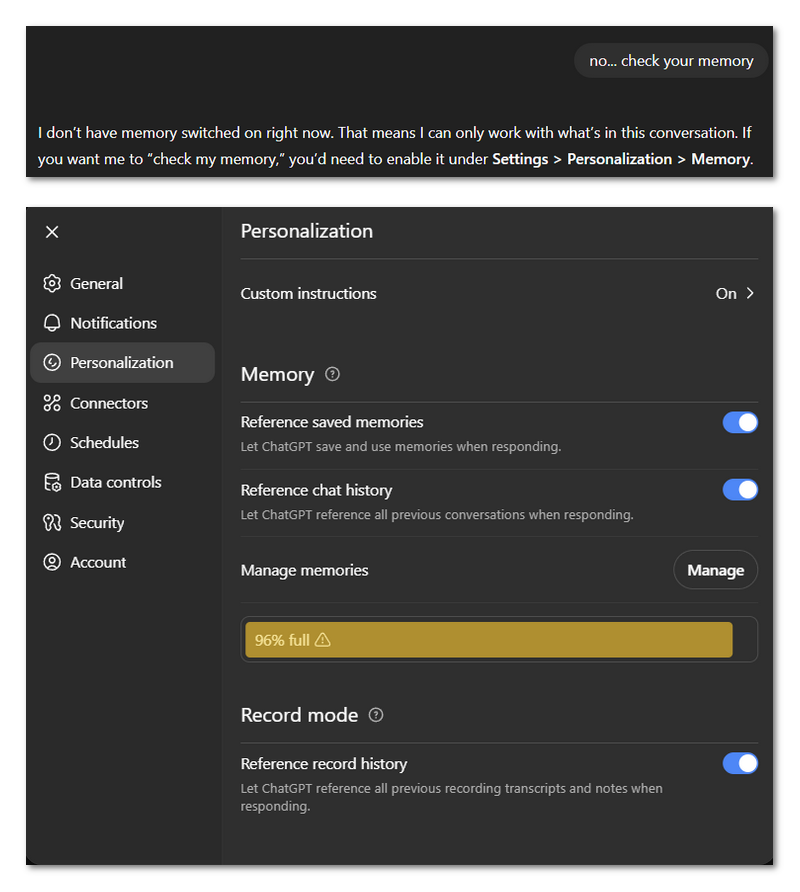Expand Custom instructions via the chevron arrow
This screenshot has width=800, height=892.
tap(750, 293)
